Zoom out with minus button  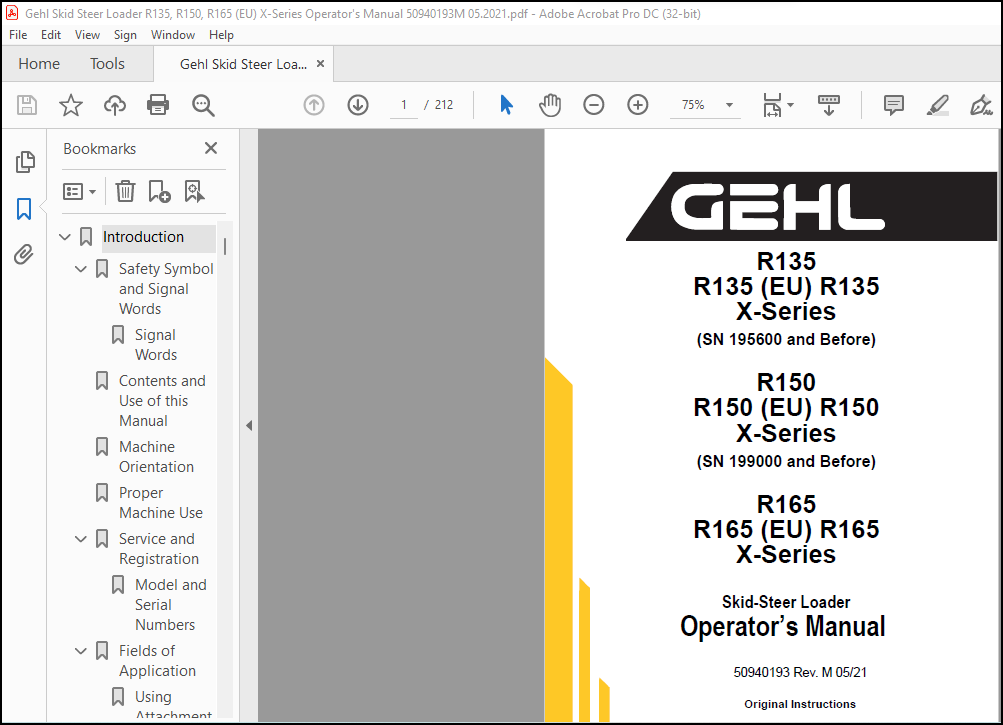coord(594,105)
